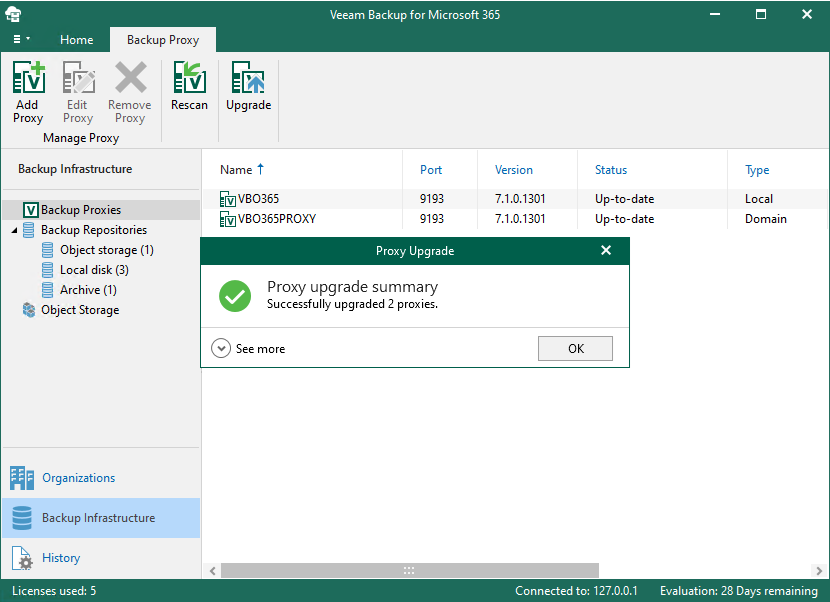Screen dimensions: 830x602
Task: Rescan proxies using the Rescan icon
Action: (190, 77)
